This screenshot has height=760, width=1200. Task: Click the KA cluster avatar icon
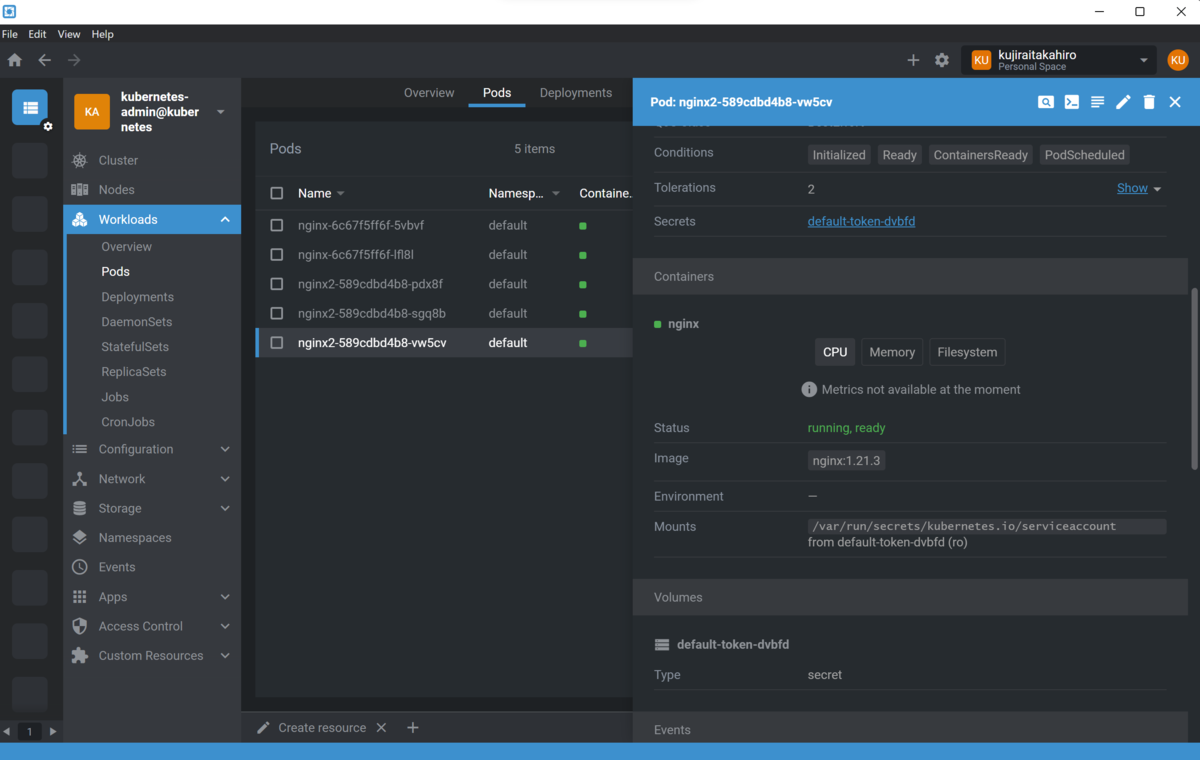(x=92, y=112)
